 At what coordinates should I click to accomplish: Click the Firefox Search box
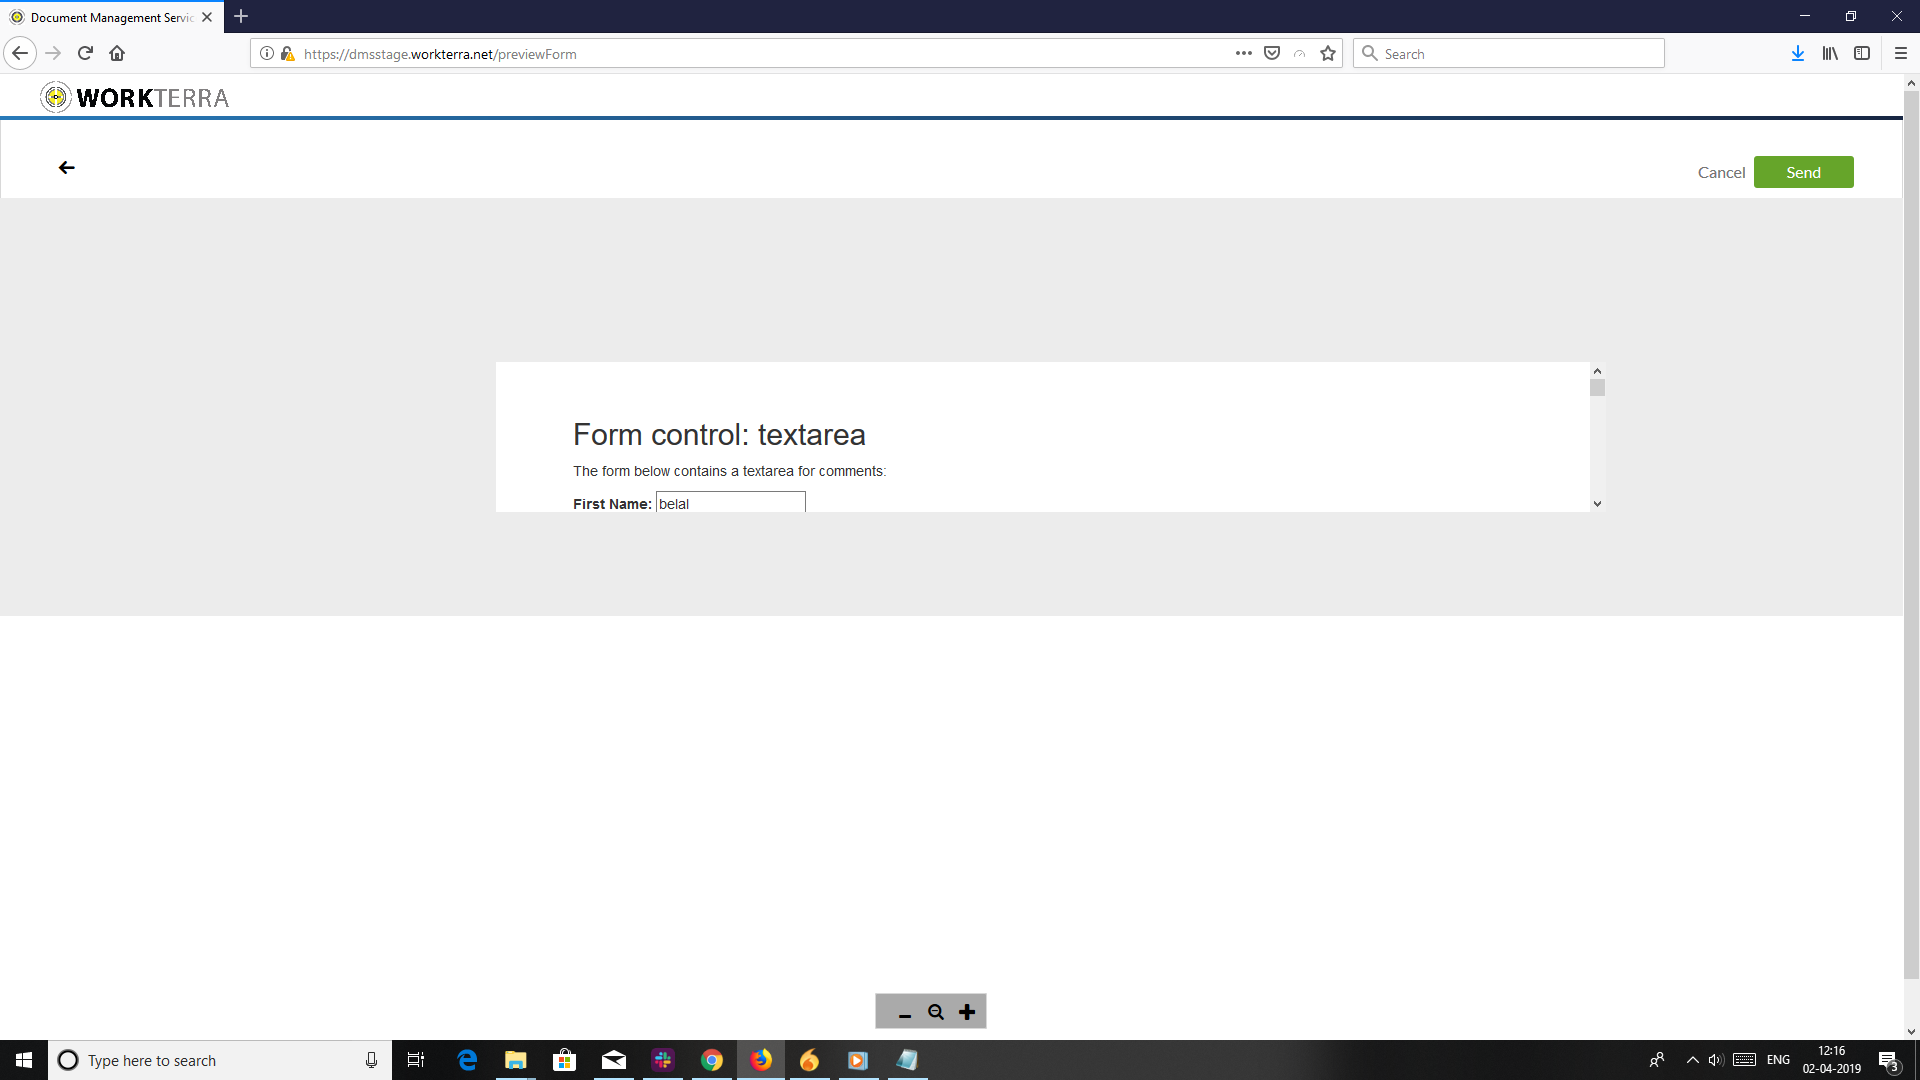[x=1508, y=53]
